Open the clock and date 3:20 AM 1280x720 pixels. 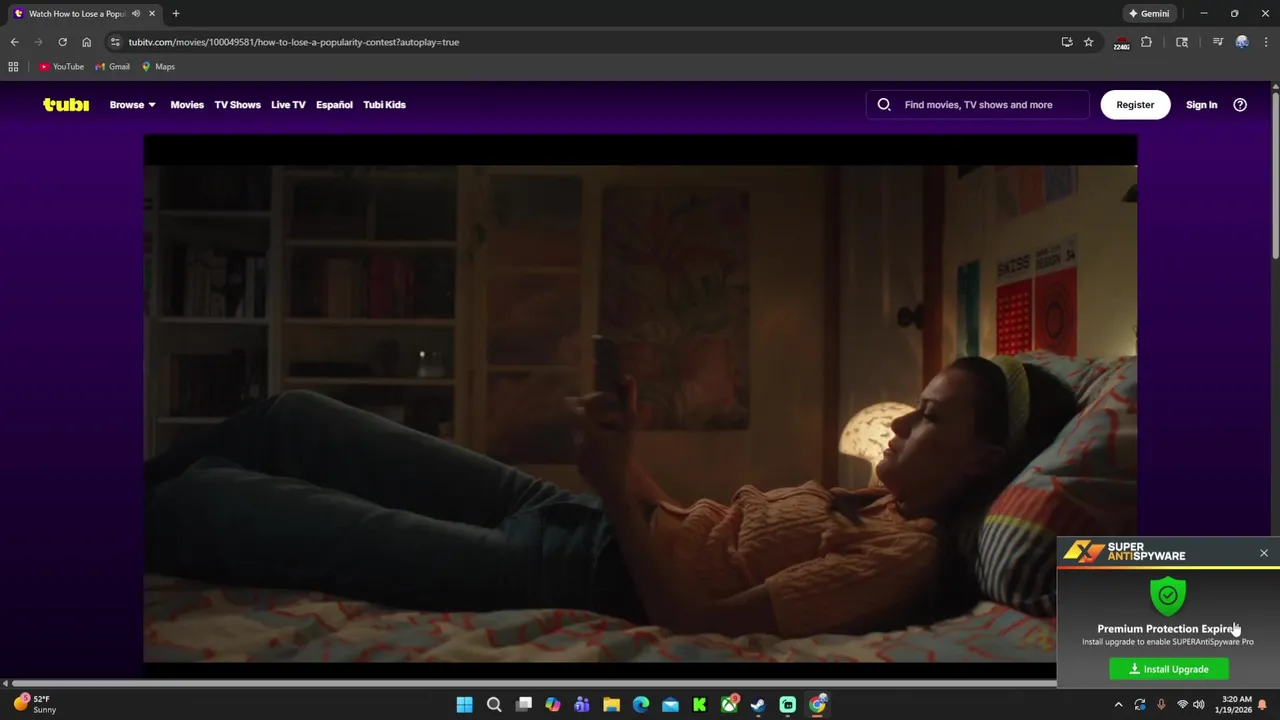(x=1236, y=704)
